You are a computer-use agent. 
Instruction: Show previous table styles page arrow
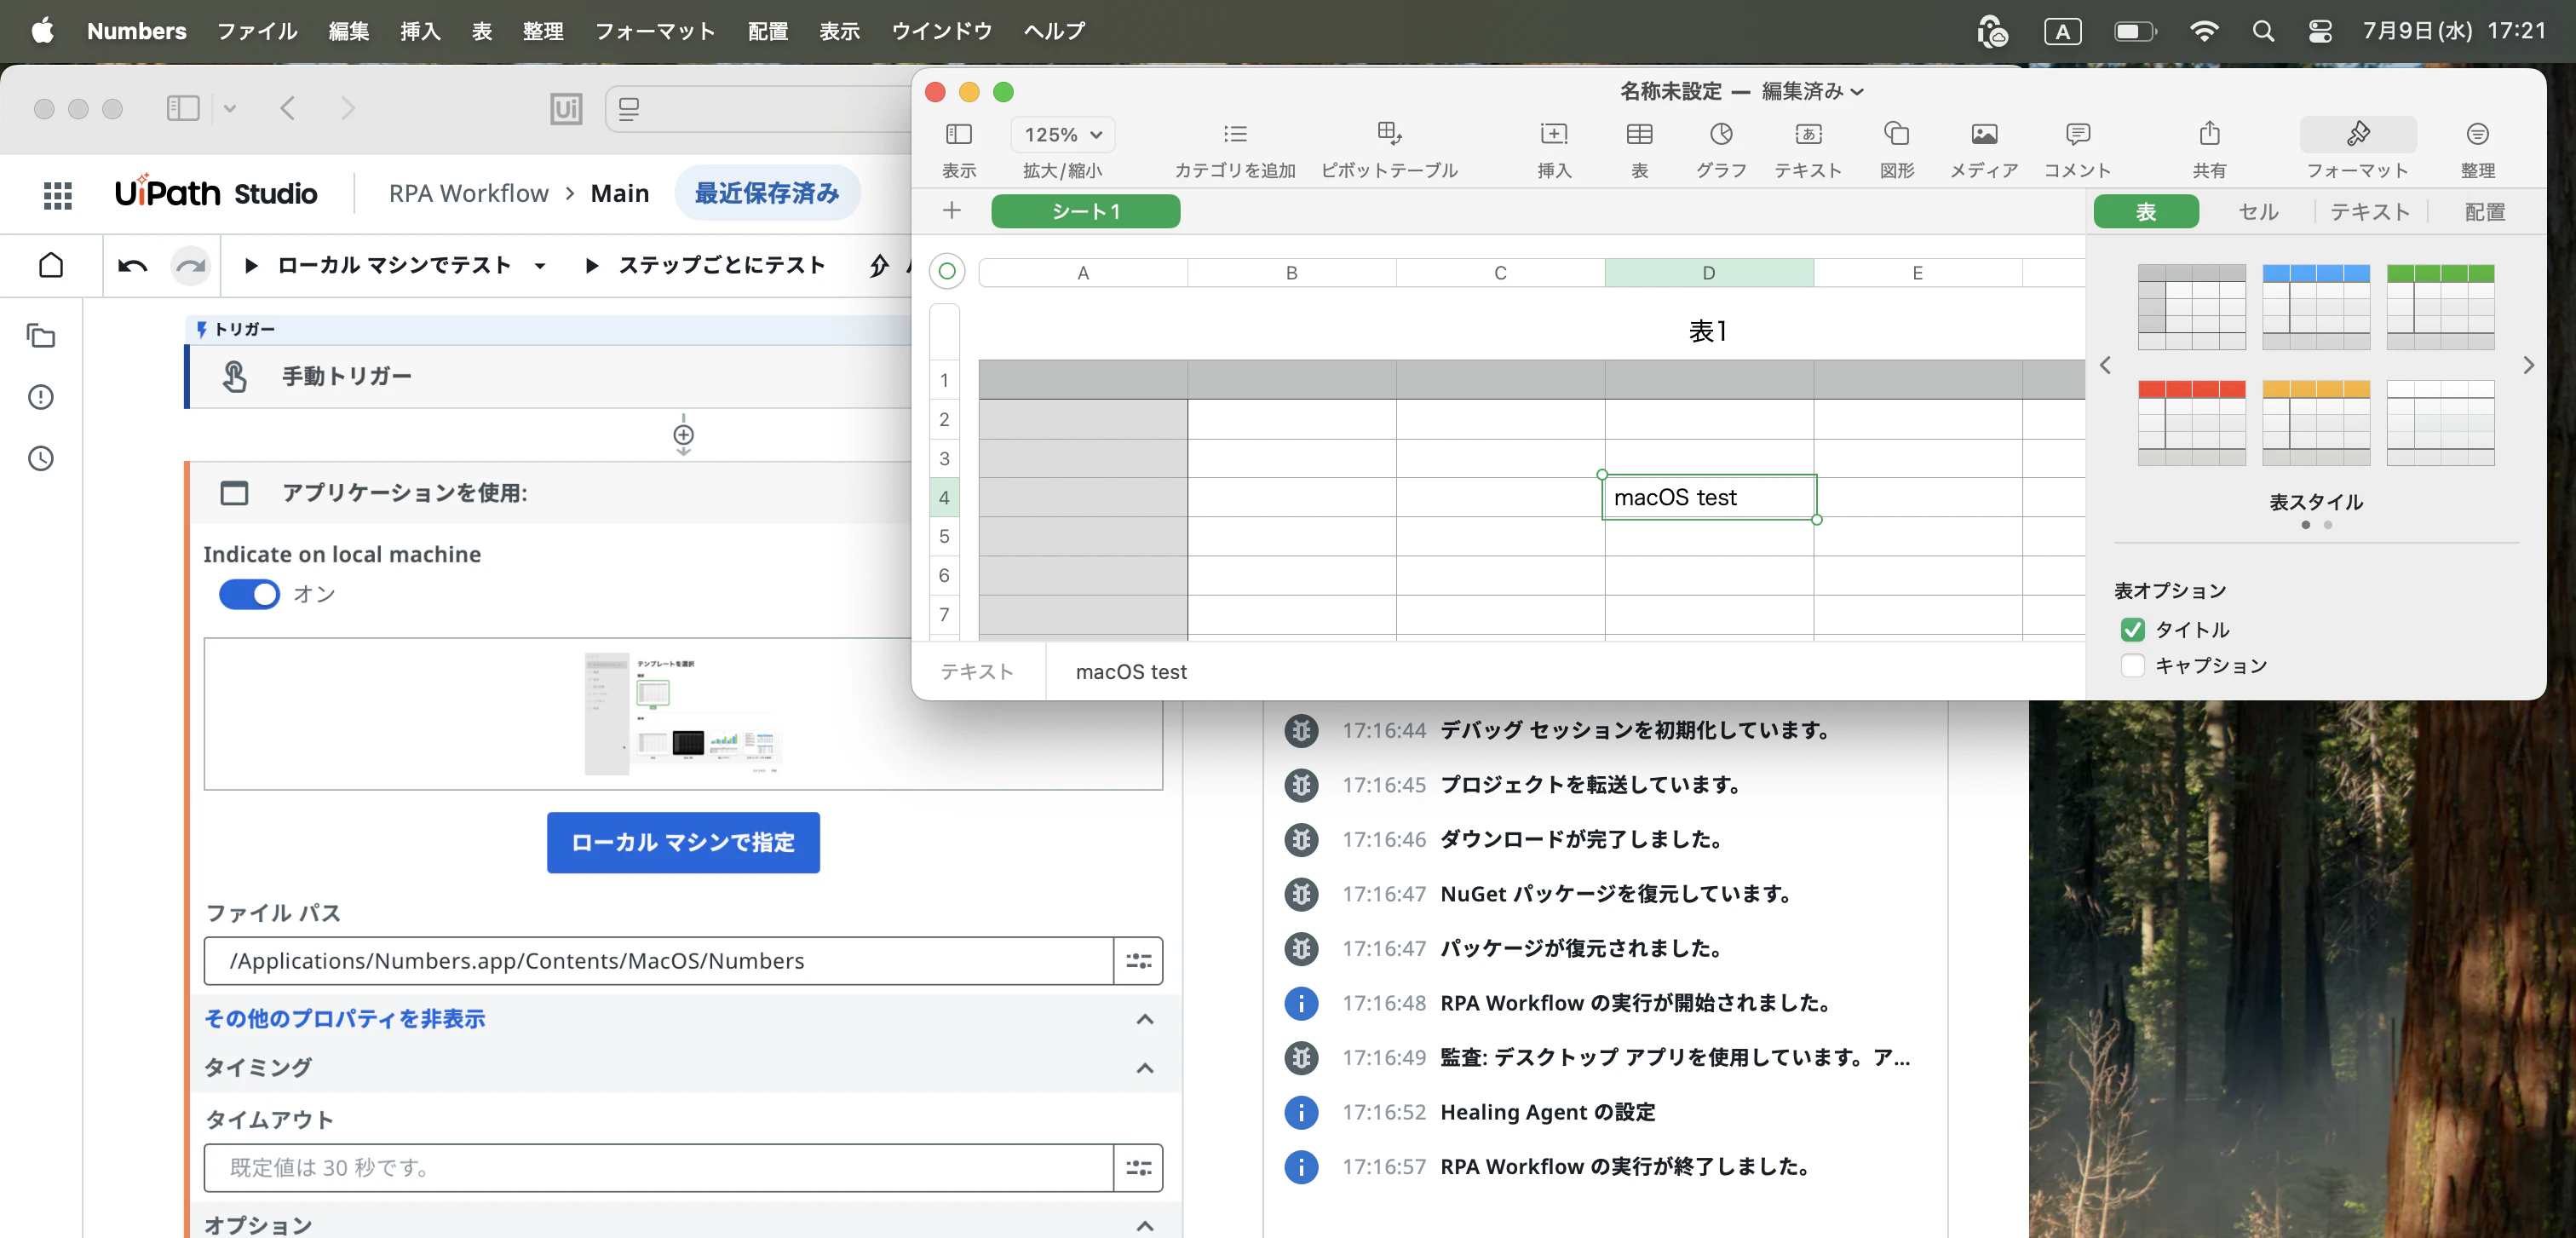[x=2105, y=365]
